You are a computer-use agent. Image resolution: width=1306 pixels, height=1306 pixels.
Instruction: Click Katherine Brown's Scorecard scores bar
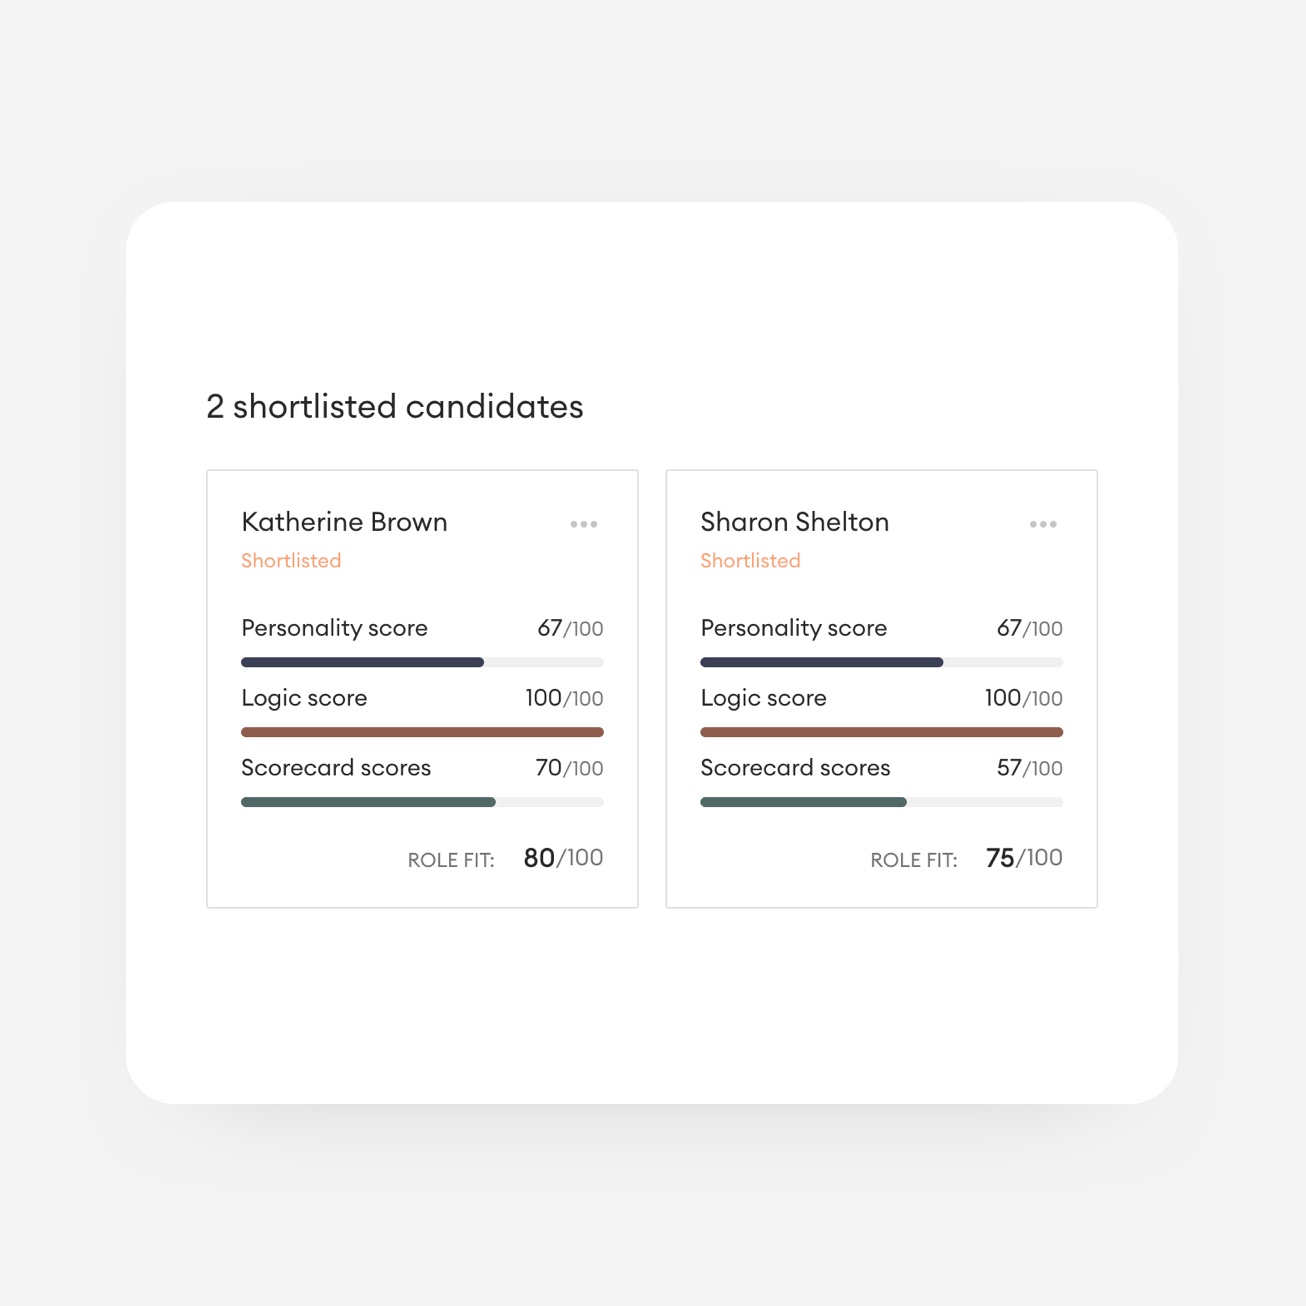pyautogui.click(x=422, y=802)
